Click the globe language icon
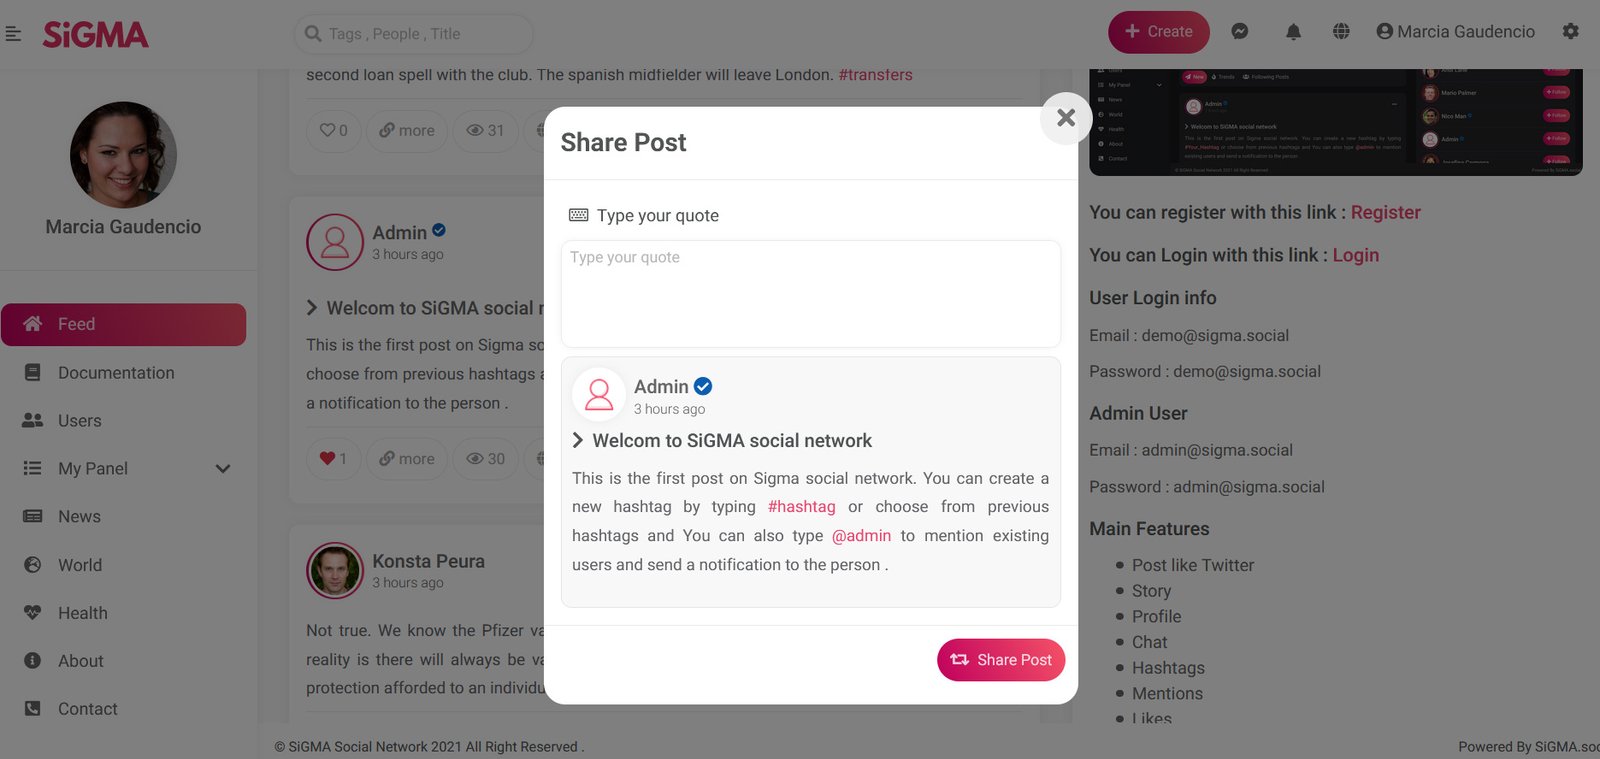This screenshot has width=1600, height=759. (1341, 32)
